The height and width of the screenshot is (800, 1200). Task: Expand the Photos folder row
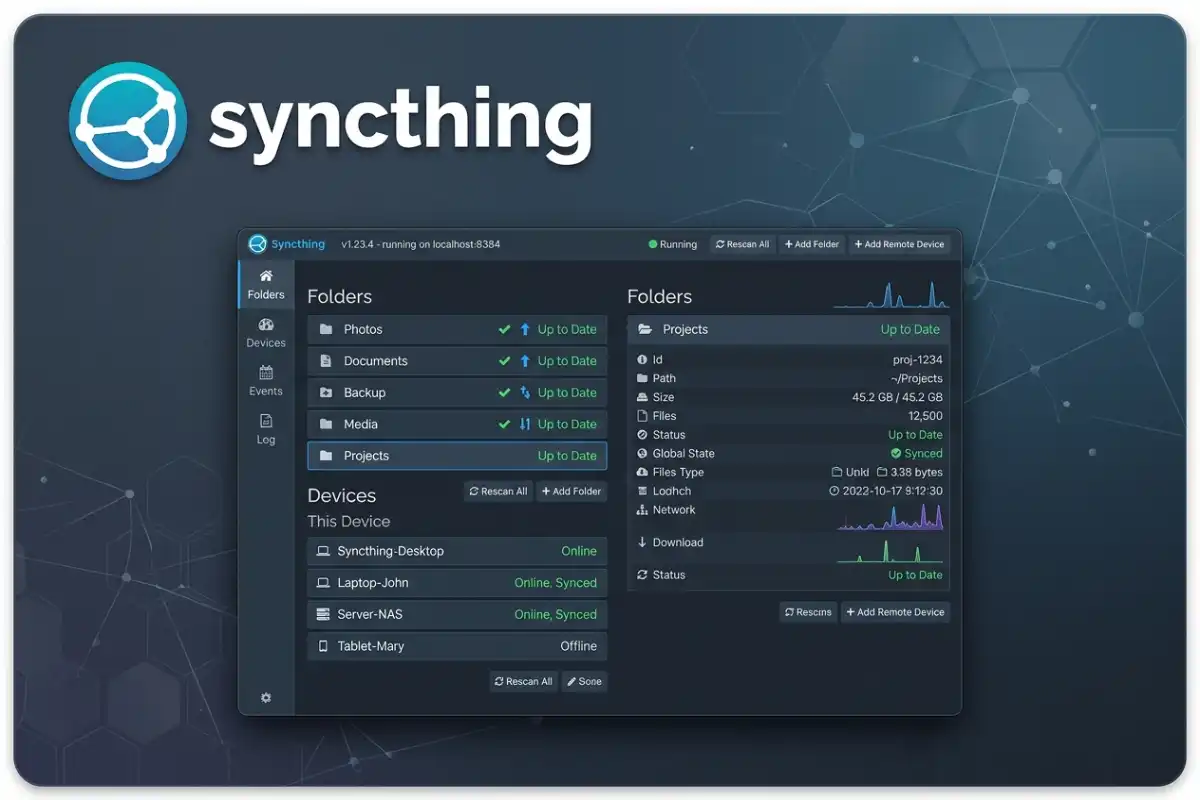[x=457, y=329]
